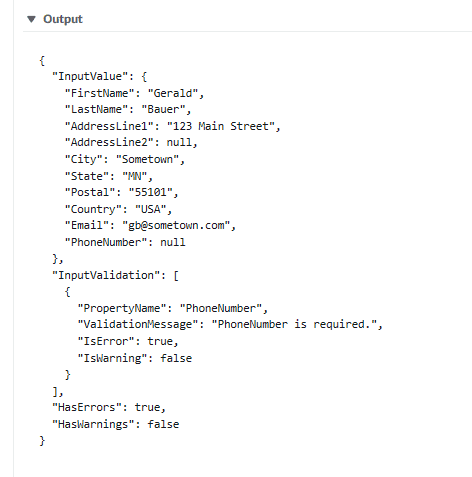The image size is (472, 477).
Task: Collapse the Output section triangle
Action: [31, 19]
